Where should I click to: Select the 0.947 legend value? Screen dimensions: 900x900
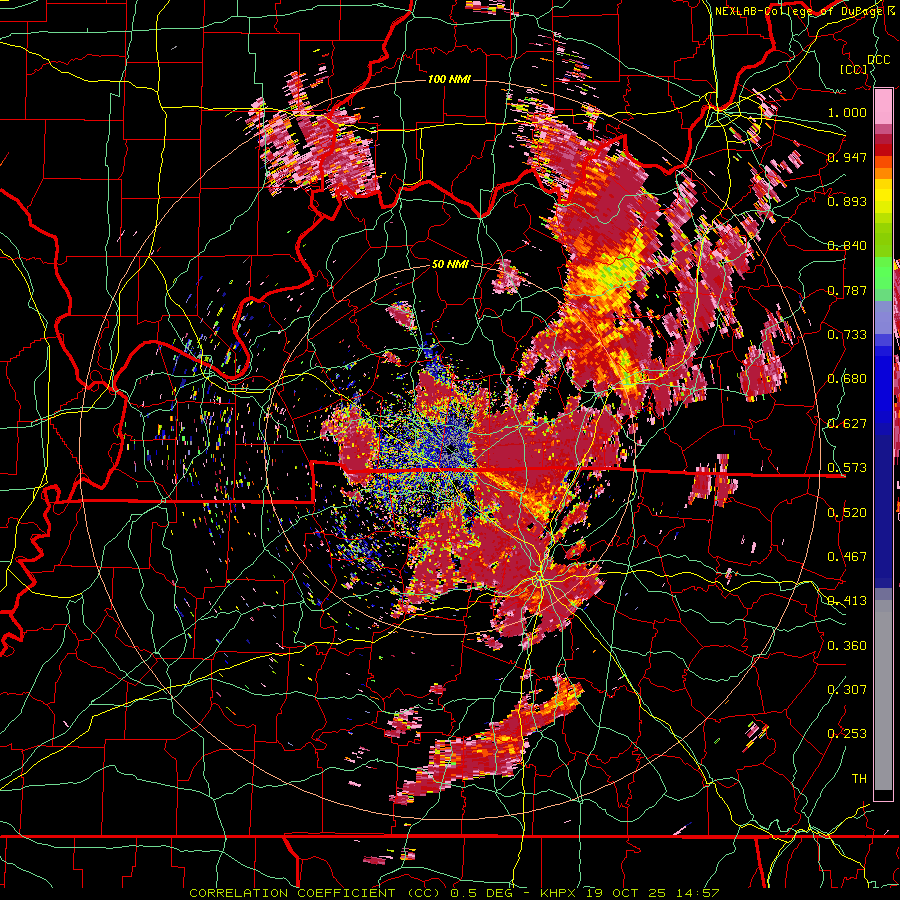[847, 157]
